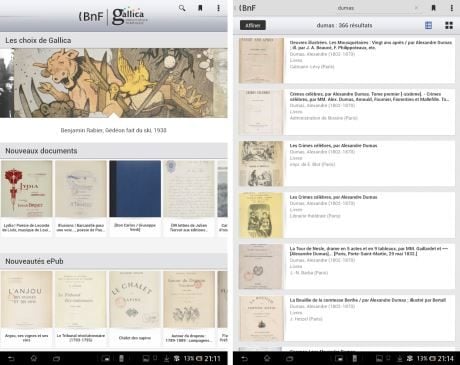Open bookmarks icon on Gallica home screen
This screenshot has height=365, width=460.
tap(200, 8)
